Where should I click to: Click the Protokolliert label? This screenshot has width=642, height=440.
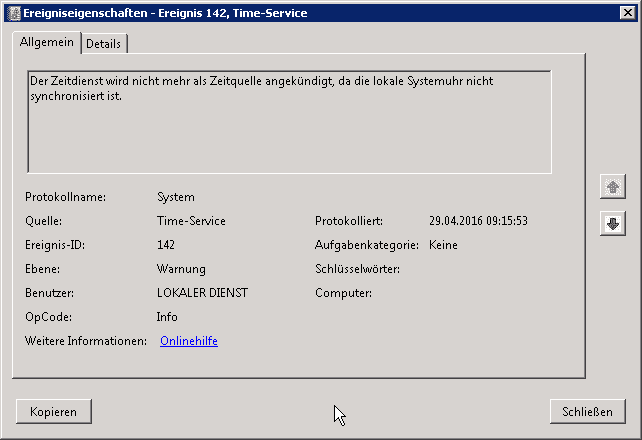349,221
